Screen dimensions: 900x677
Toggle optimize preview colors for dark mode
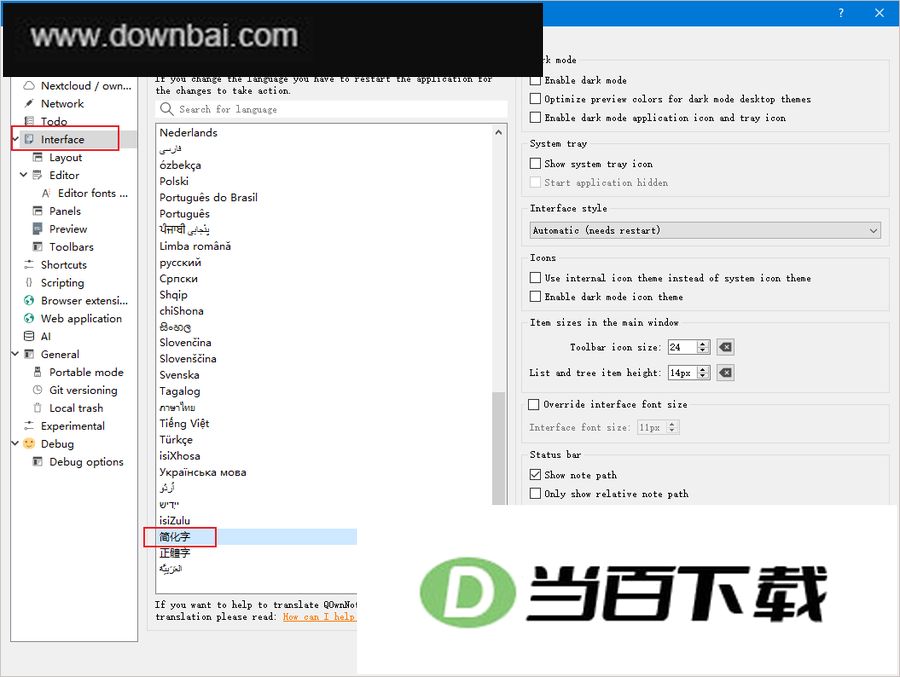click(x=535, y=99)
